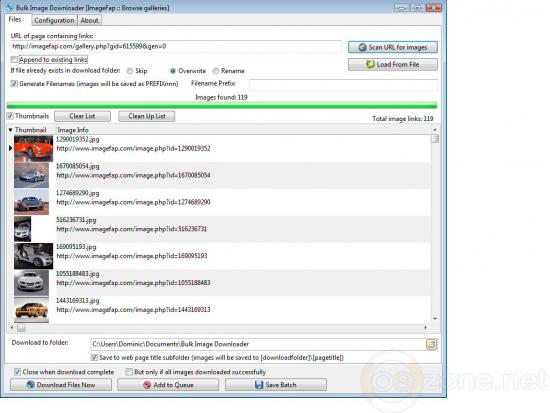This screenshot has height=413, width=550.
Task: Click the green scan progress bar
Action: [x=222, y=105]
